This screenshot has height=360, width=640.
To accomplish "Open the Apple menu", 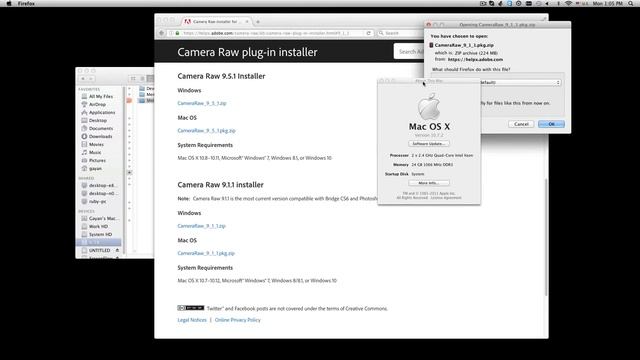I will pyautogui.click(x=9, y=3).
